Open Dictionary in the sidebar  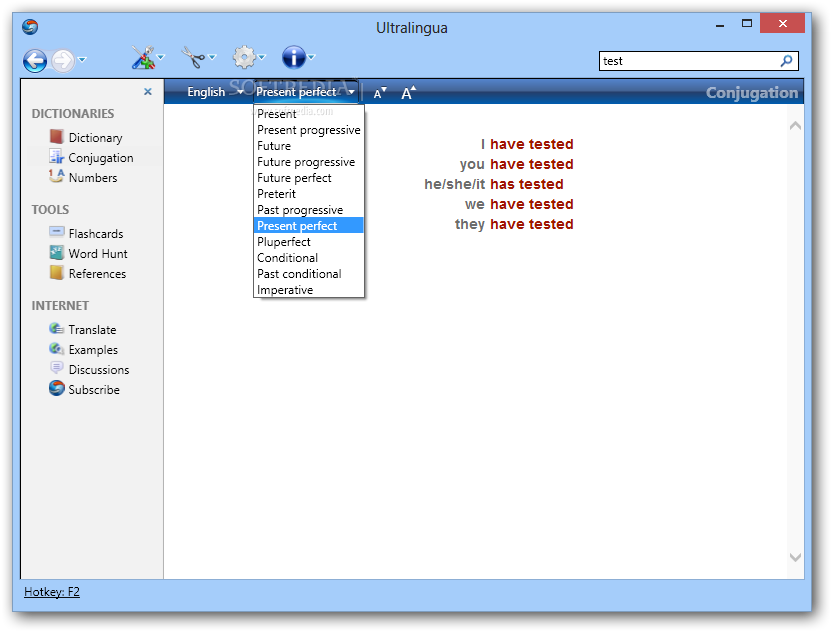95,138
